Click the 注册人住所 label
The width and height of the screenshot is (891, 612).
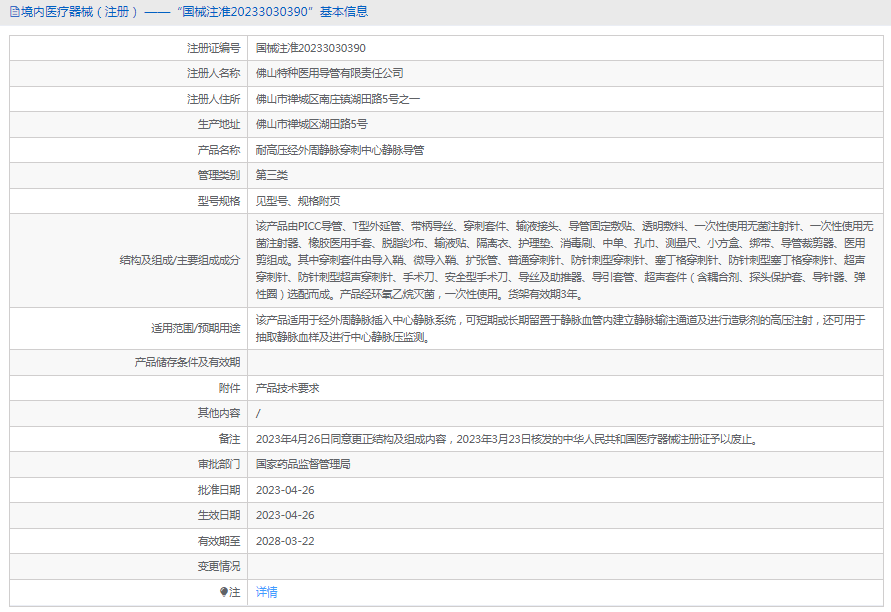(214, 99)
